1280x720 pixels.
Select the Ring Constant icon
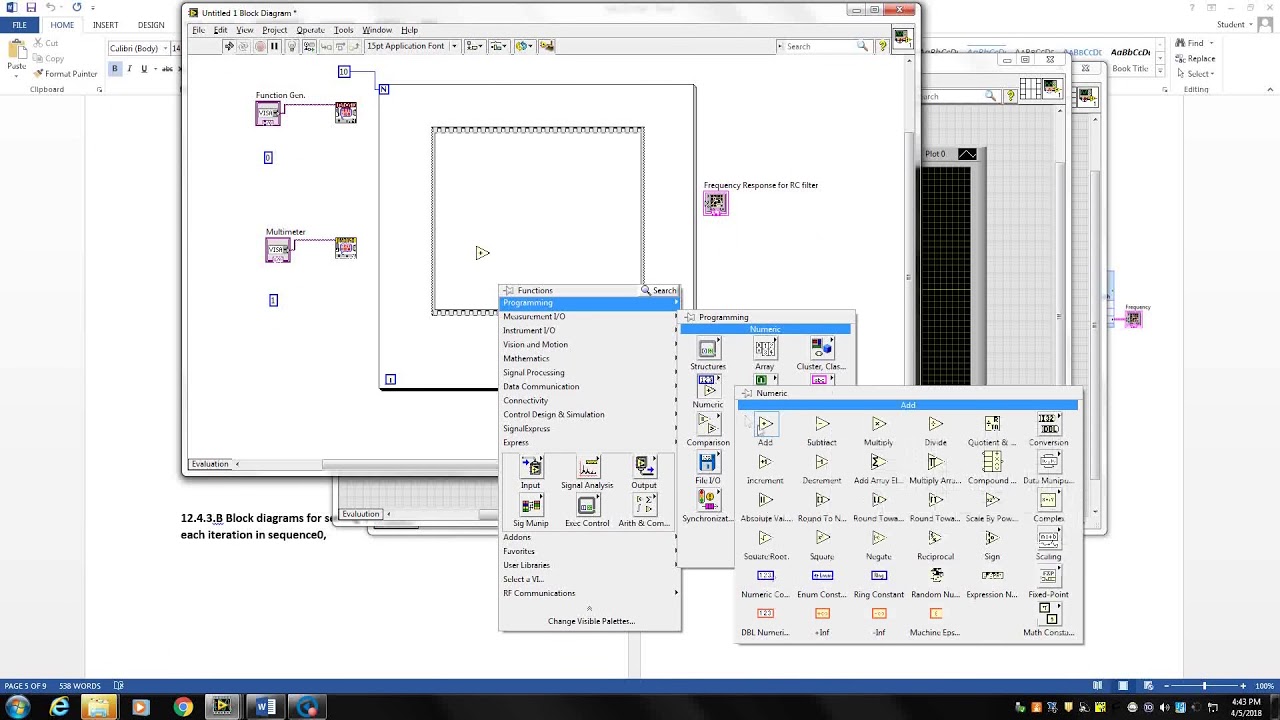click(879, 576)
